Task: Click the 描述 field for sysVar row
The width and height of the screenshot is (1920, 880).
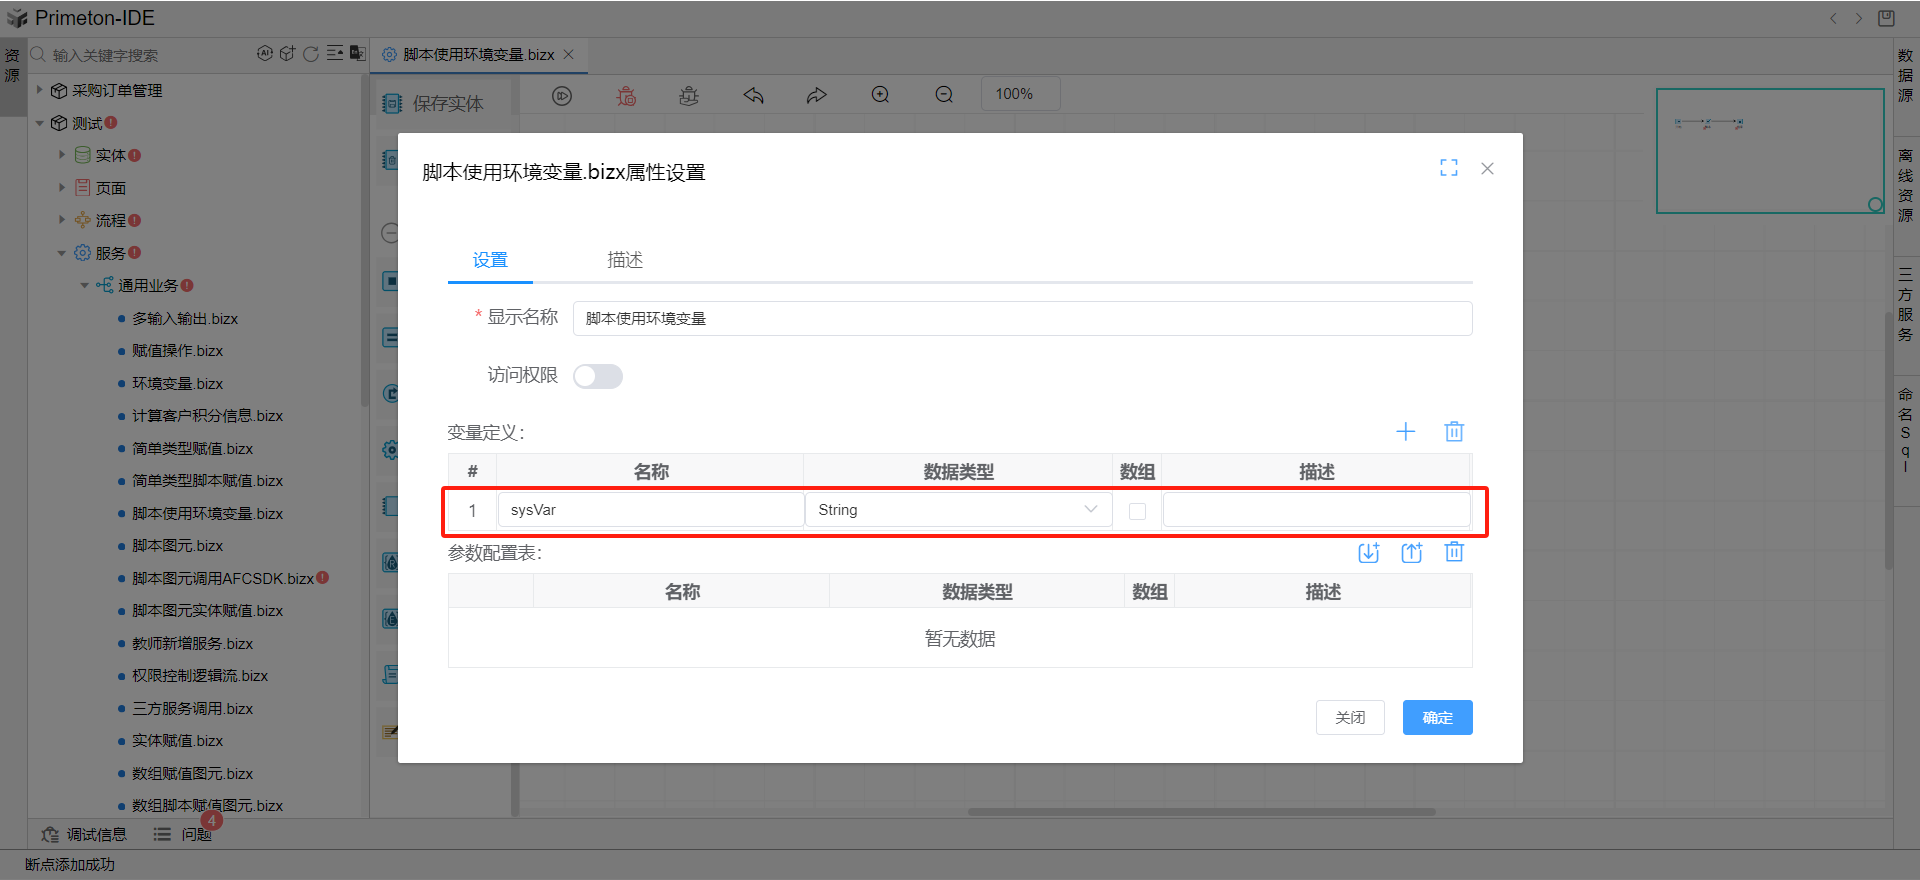Action: coord(1316,510)
